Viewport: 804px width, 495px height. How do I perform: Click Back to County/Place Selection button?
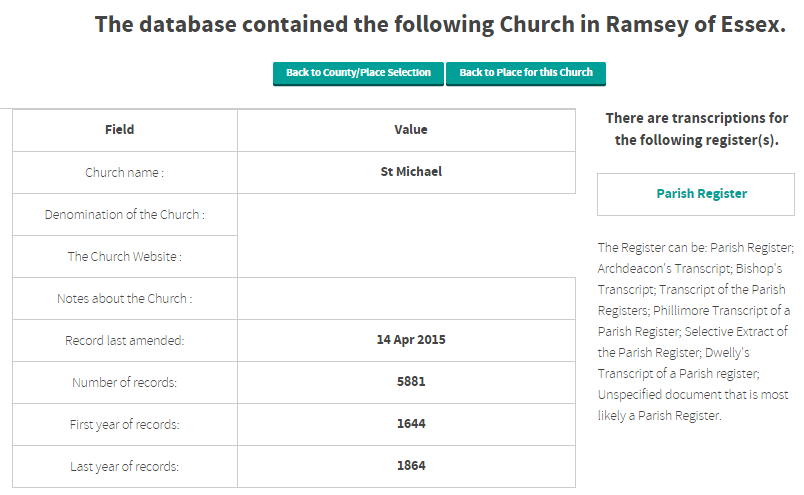tap(358, 73)
